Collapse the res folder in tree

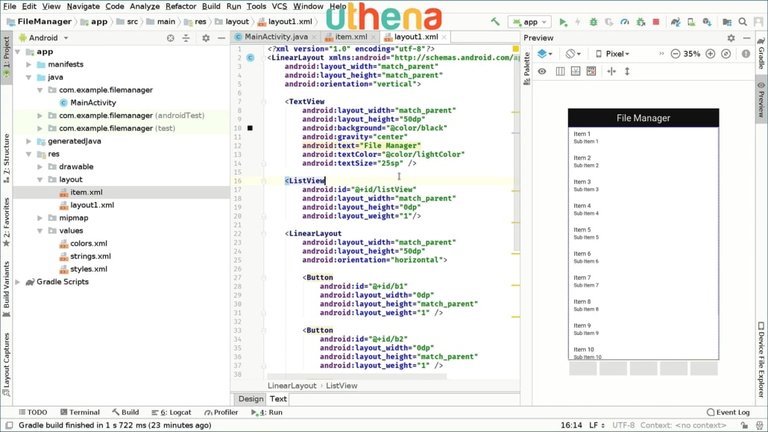[x=29, y=154]
